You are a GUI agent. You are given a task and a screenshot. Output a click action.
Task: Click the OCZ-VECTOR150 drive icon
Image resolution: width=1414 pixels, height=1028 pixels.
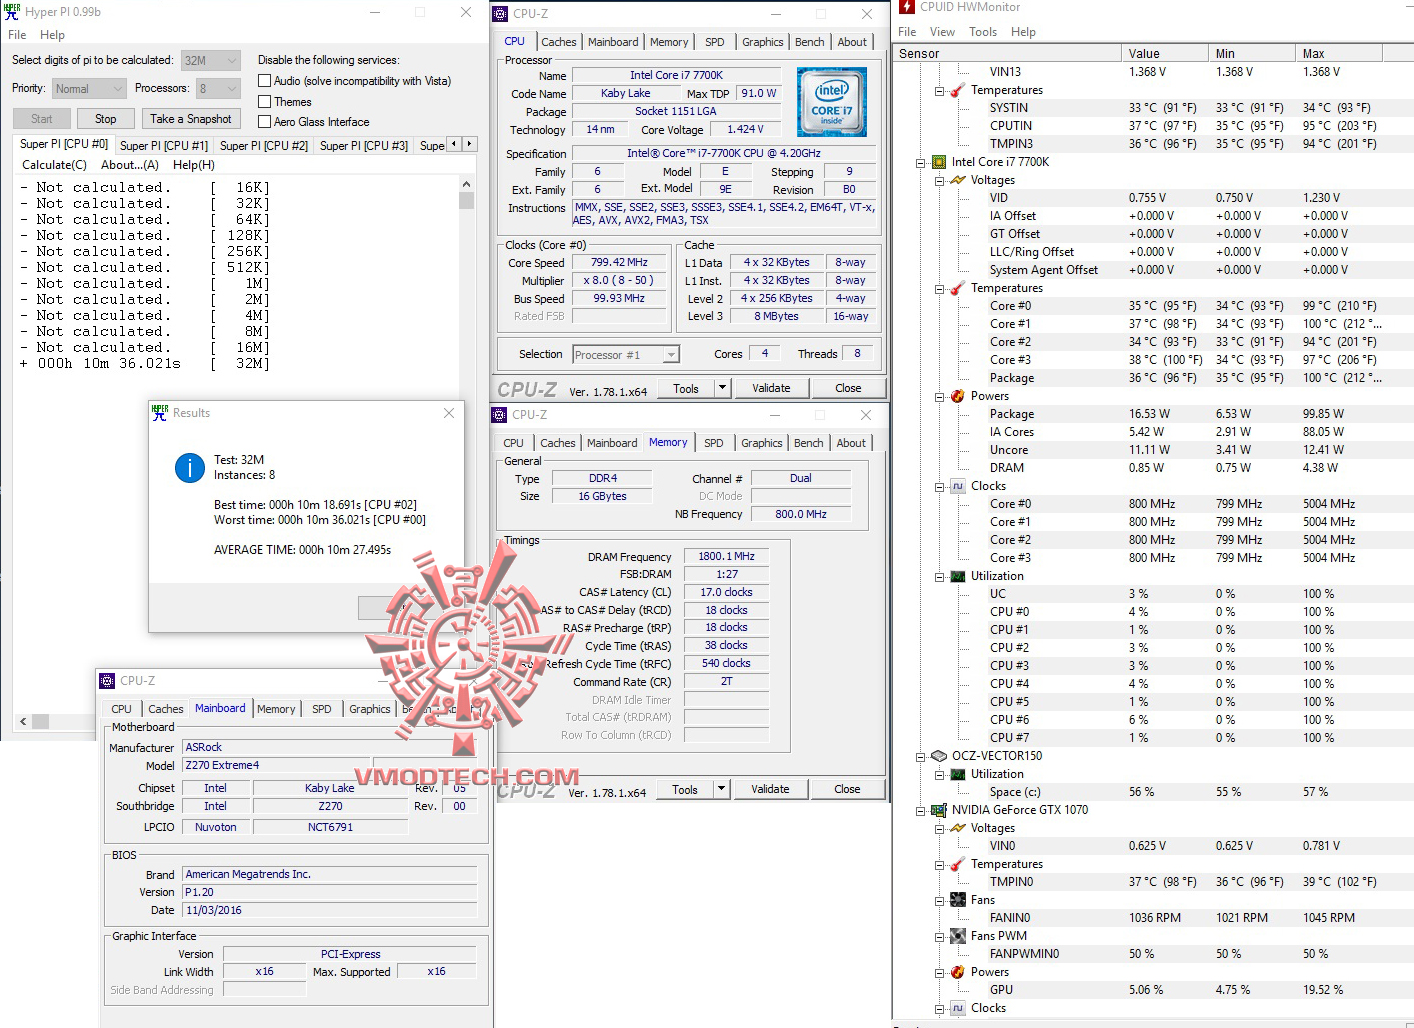pos(939,756)
